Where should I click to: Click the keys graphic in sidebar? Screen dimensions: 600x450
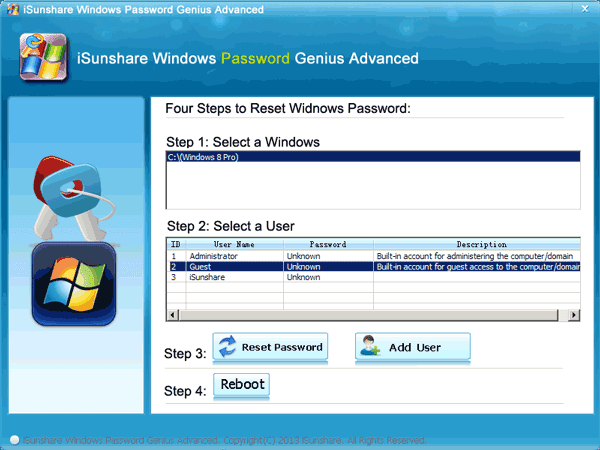pyautogui.click(x=73, y=198)
